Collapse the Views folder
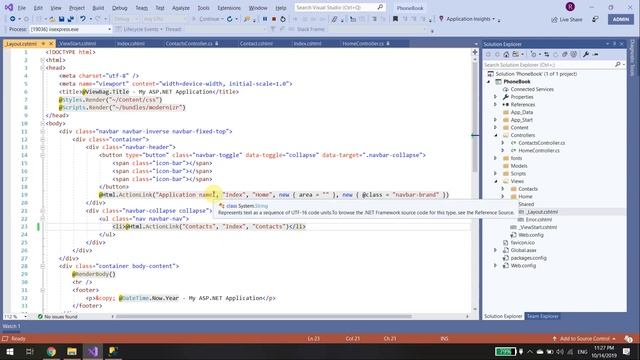Screen dimensions: 640x360 click(496, 181)
